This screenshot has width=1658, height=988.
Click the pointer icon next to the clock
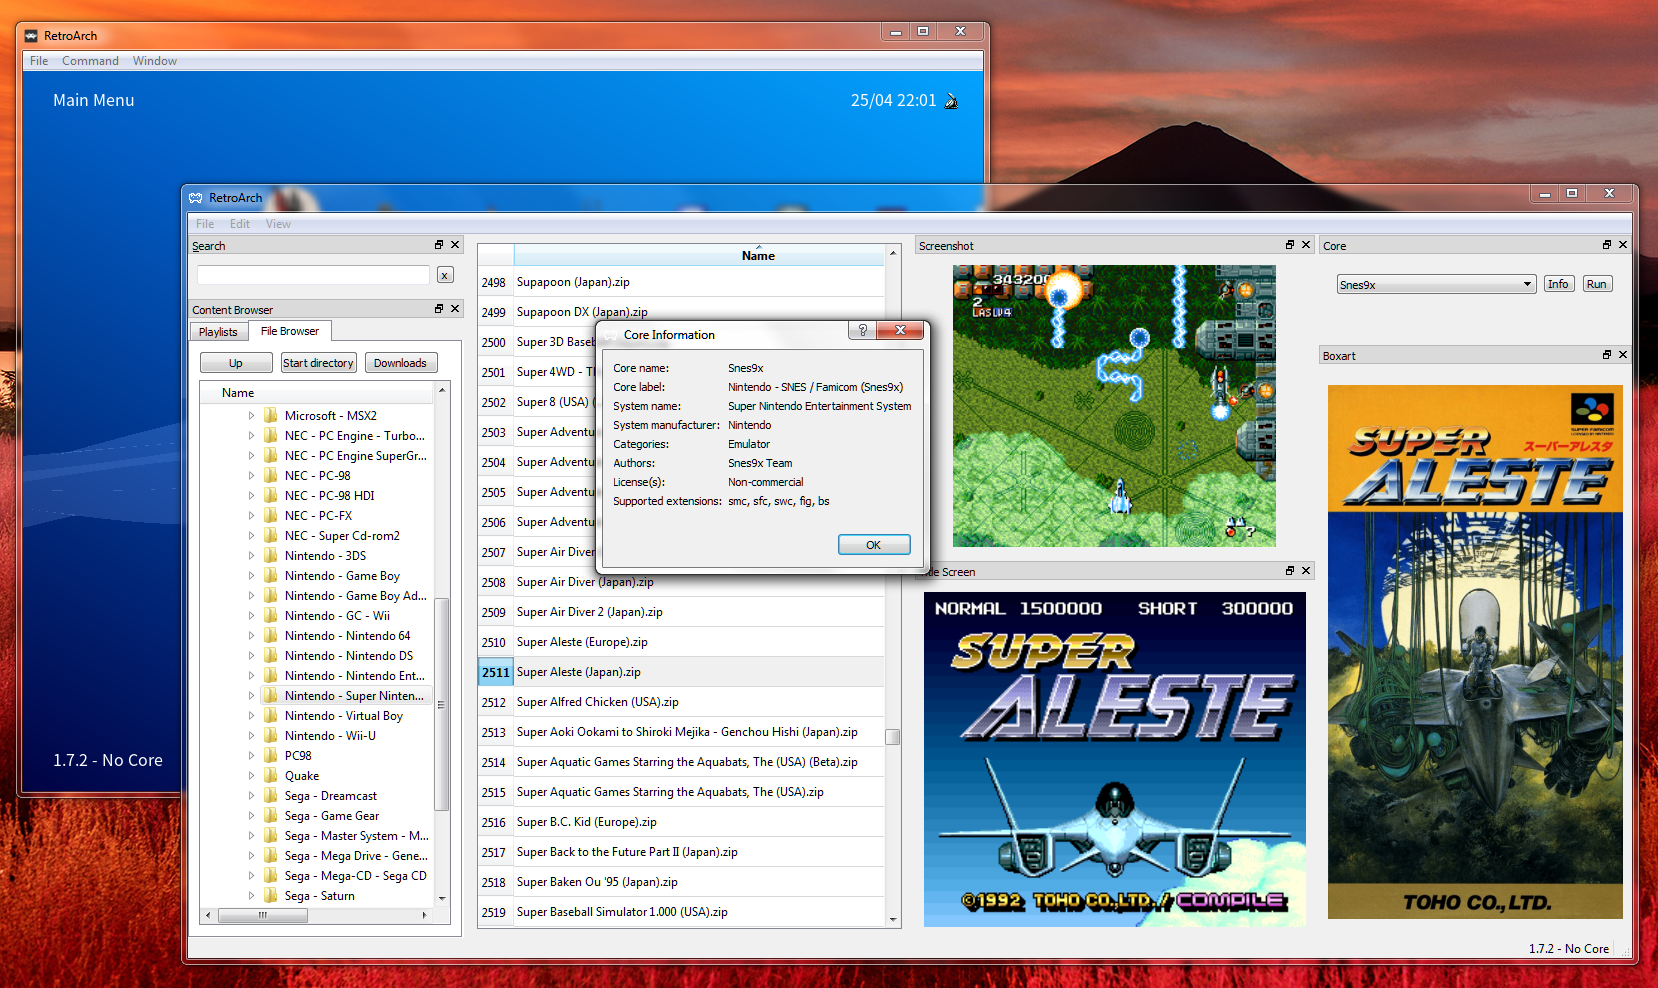[x=951, y=100]
